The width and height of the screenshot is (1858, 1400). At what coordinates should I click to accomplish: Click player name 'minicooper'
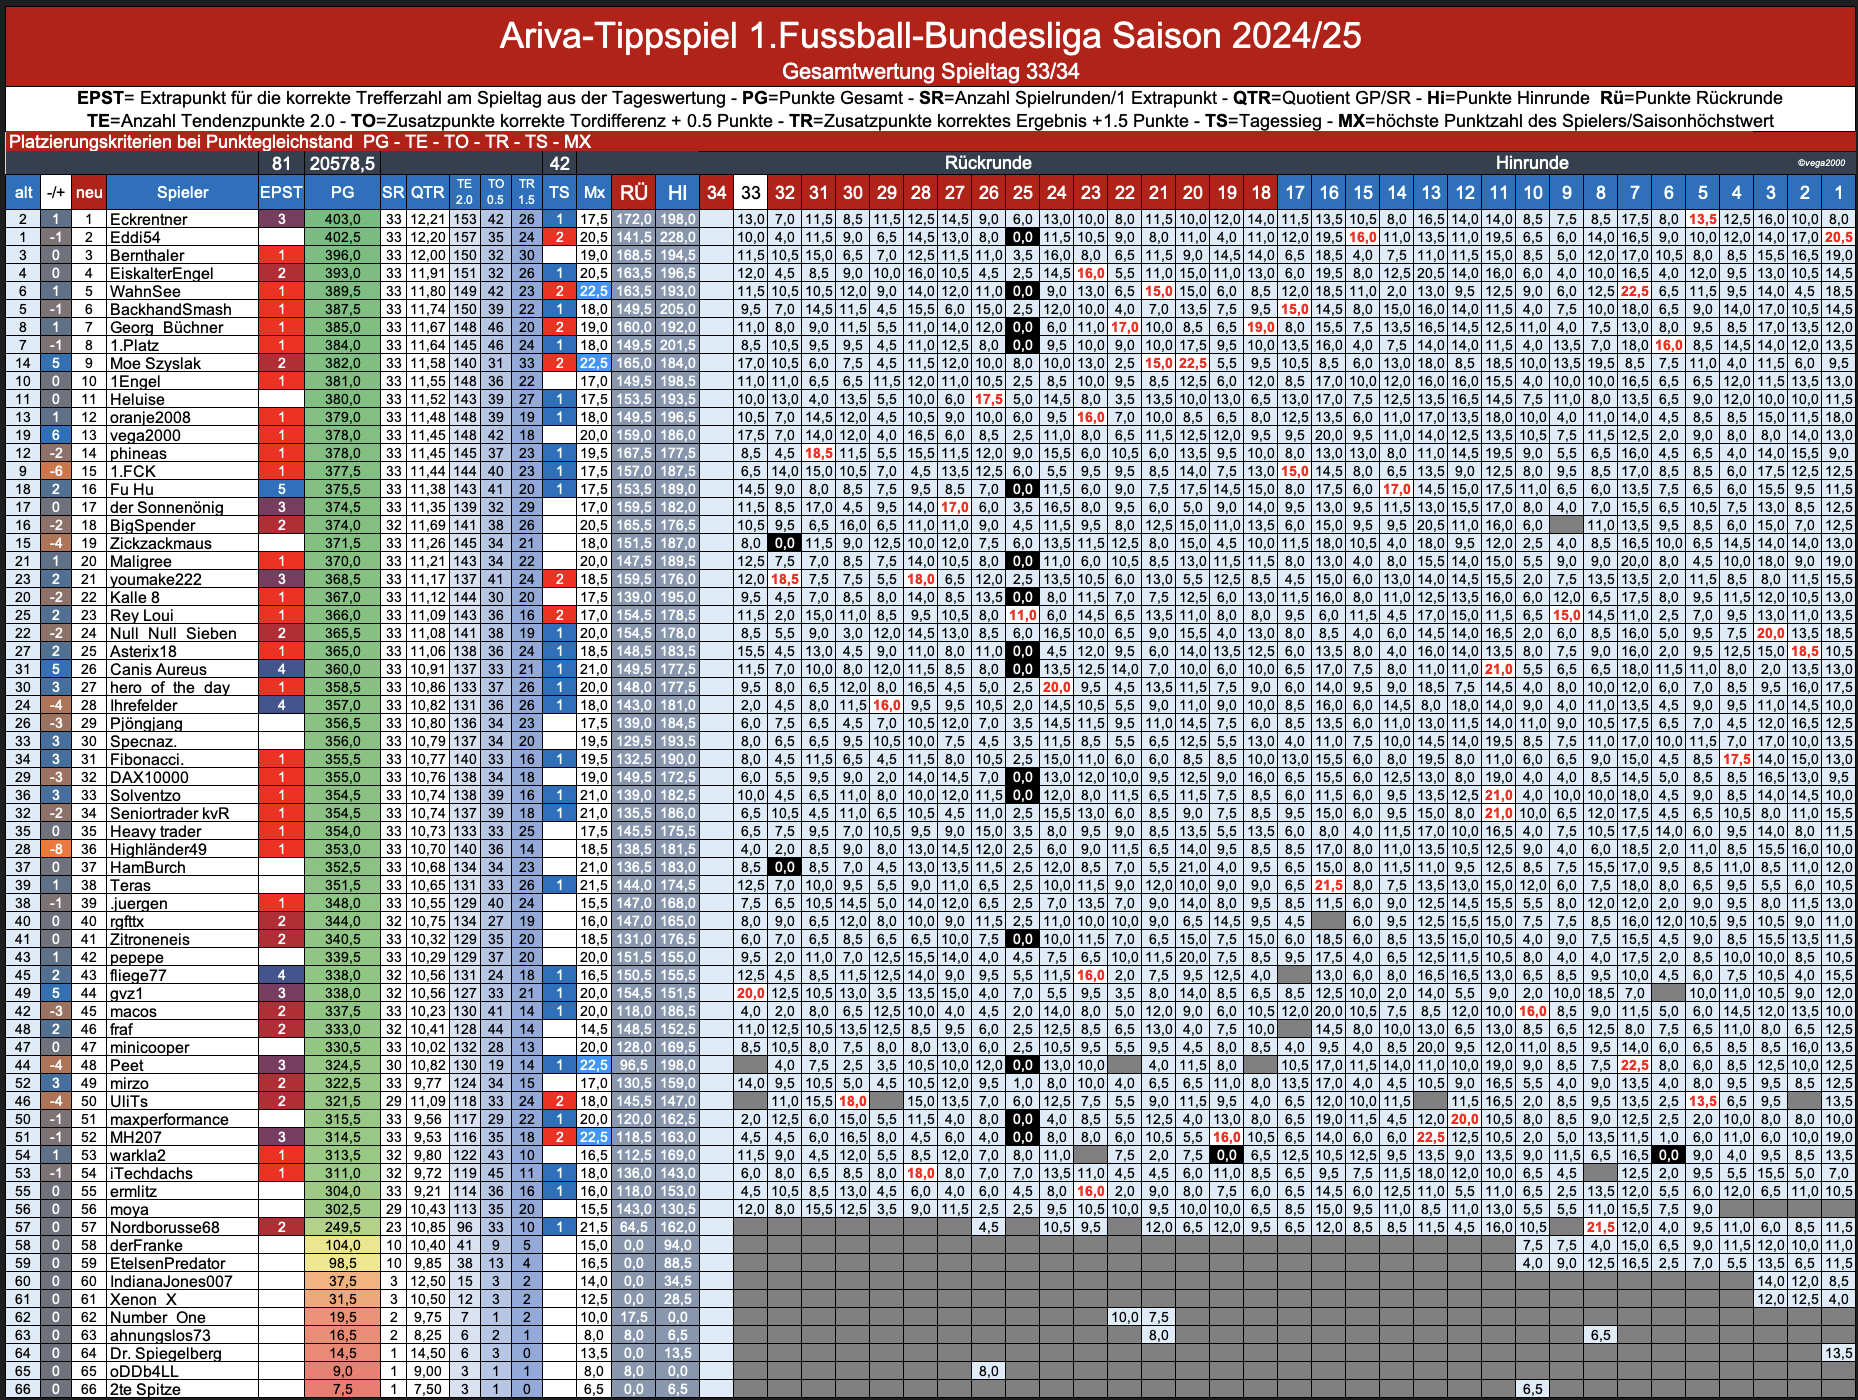point(149,1047)
